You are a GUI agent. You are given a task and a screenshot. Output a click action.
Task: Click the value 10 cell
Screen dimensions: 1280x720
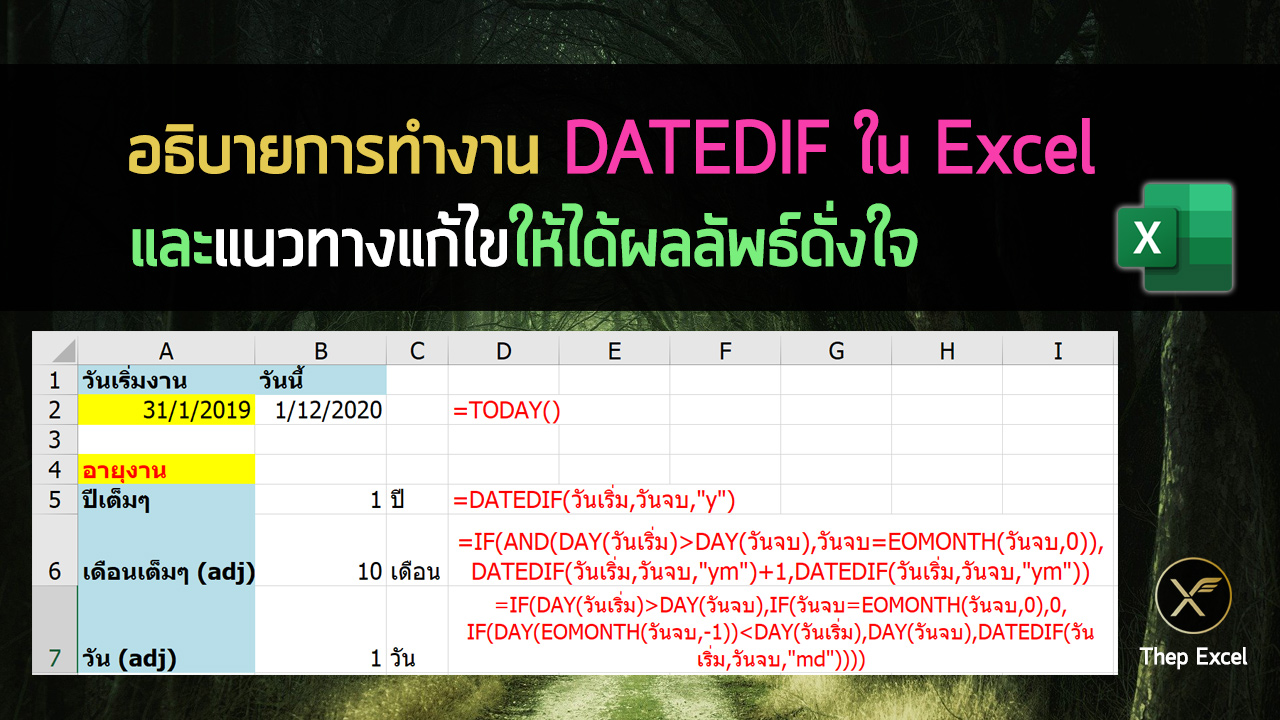(321, 550)
